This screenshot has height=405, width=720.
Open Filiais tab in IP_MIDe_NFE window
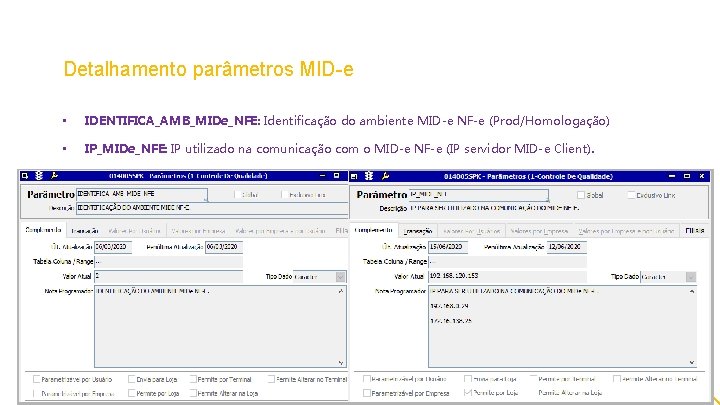coord(694,231)
